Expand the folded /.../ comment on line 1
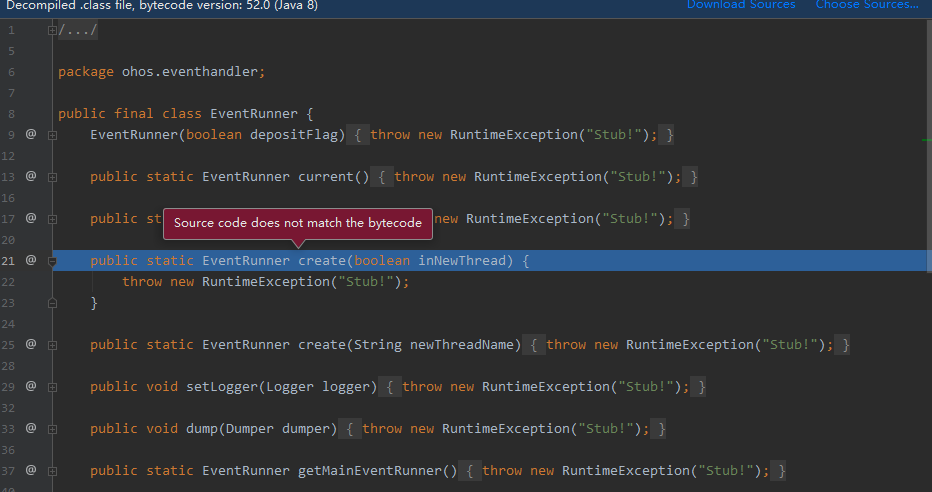The image size is (932, 492). tap(52, 30)
